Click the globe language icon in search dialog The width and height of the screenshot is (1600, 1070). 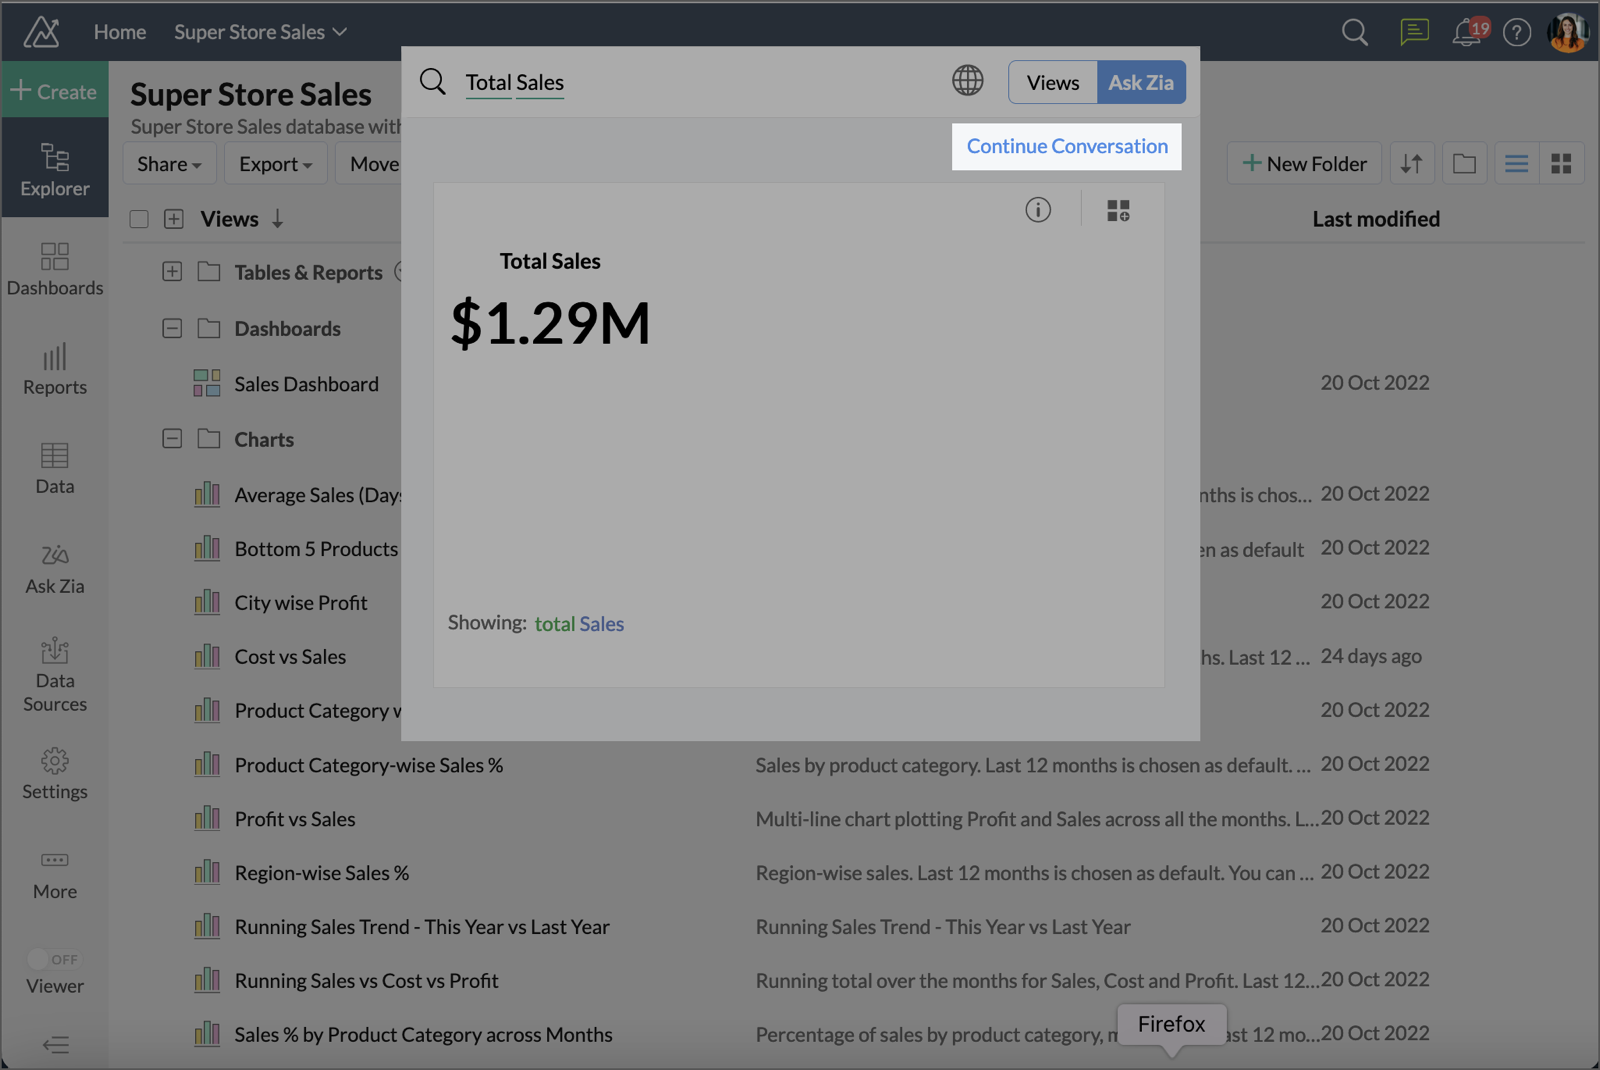tap(967, 80)
